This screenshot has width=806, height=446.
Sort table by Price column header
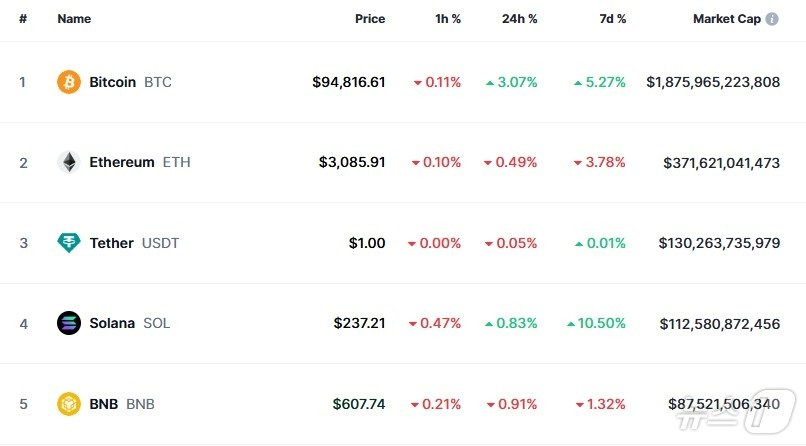click(x=369, y=19)
